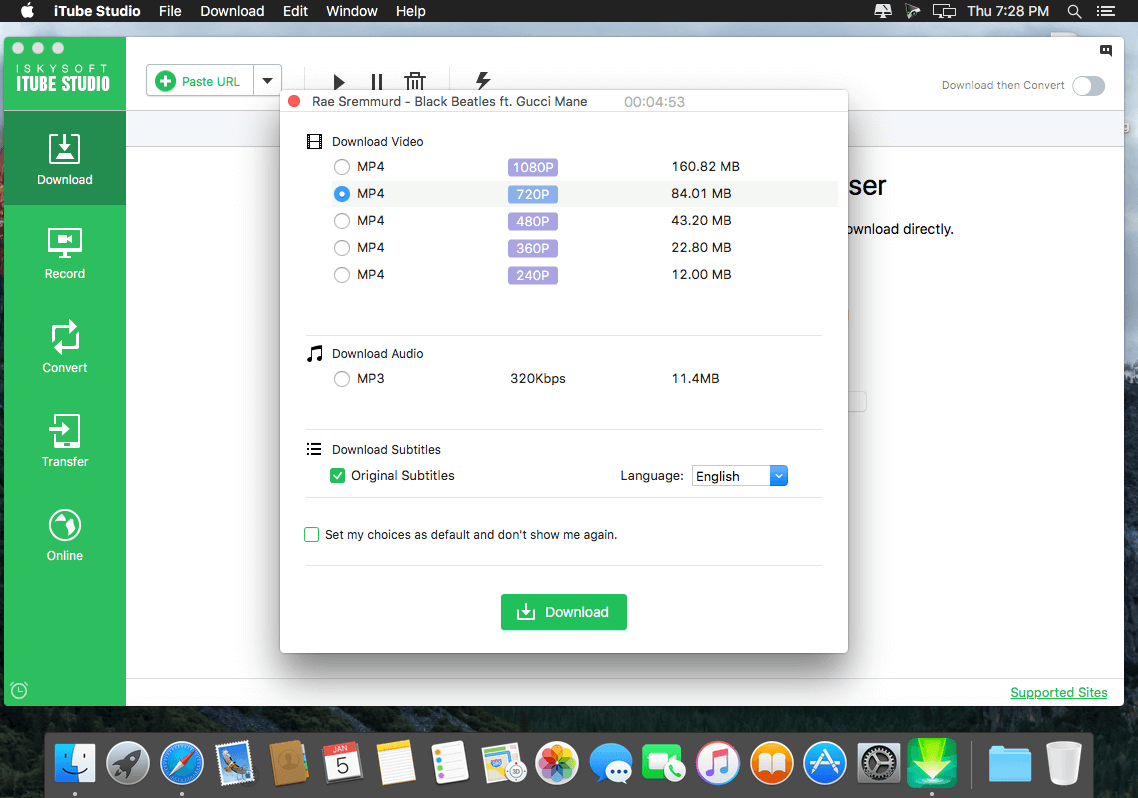Open the Supported Sites link
The height and width of the screenshot is (798, 1138).
coord(1058,693)
